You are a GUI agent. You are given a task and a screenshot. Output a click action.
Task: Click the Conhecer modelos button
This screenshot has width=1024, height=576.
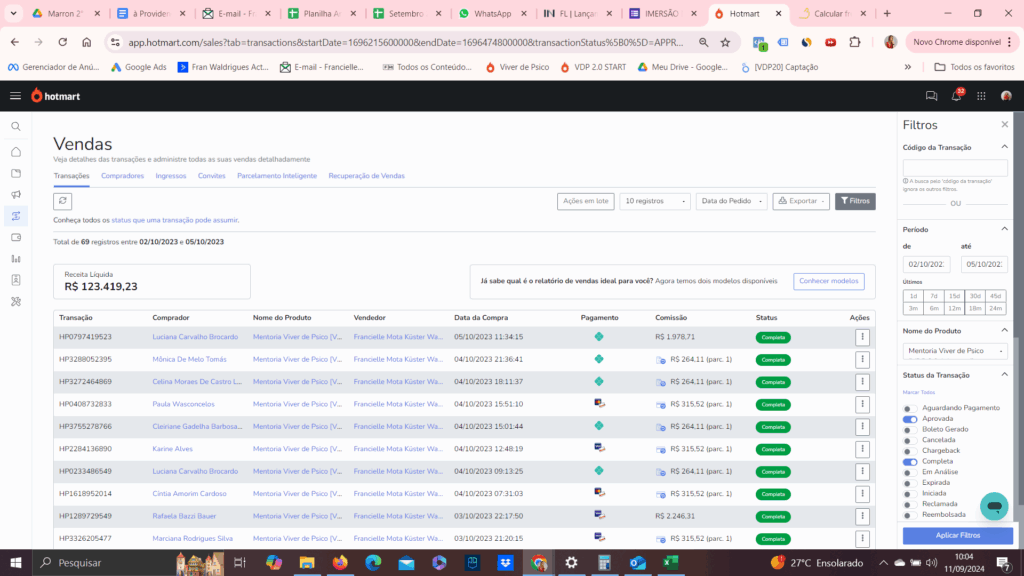pos(829,281)
